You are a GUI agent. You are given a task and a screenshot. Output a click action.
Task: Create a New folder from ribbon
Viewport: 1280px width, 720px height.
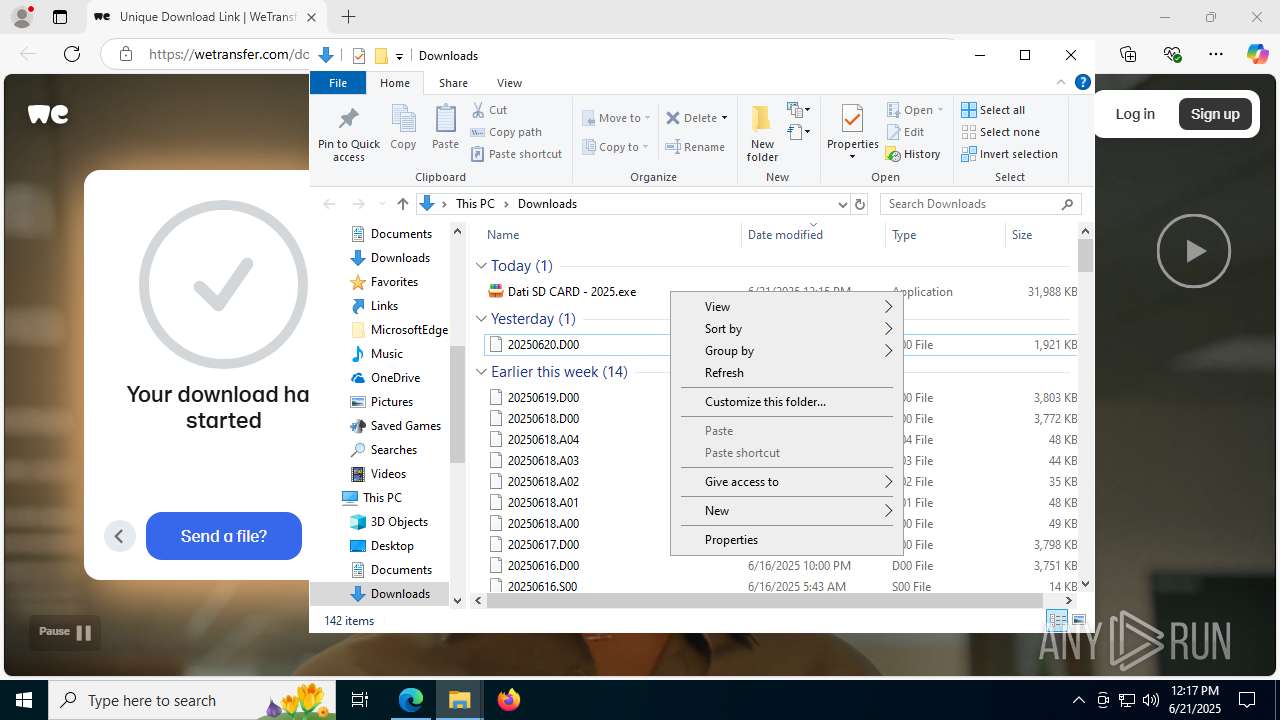[762, 132]
